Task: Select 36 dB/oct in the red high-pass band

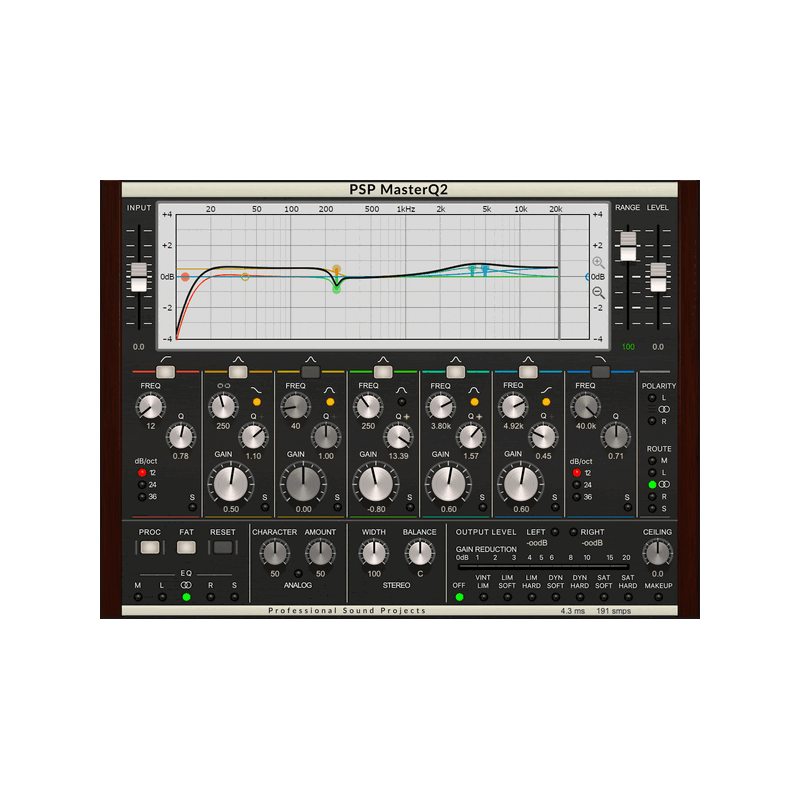Action: pyautogui.click(x=142, y=497)
